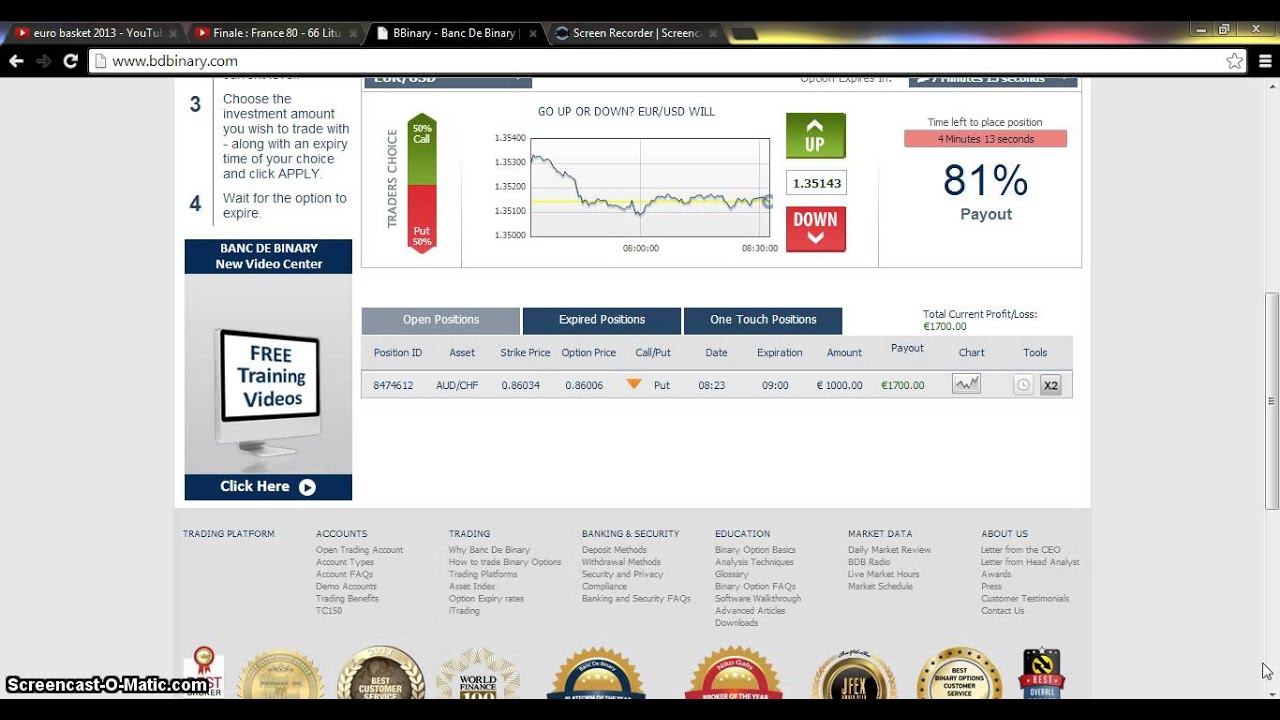Click the orange Put arrow in position row
Viewport: 1280px width, 720px height.
coord(633,384)
